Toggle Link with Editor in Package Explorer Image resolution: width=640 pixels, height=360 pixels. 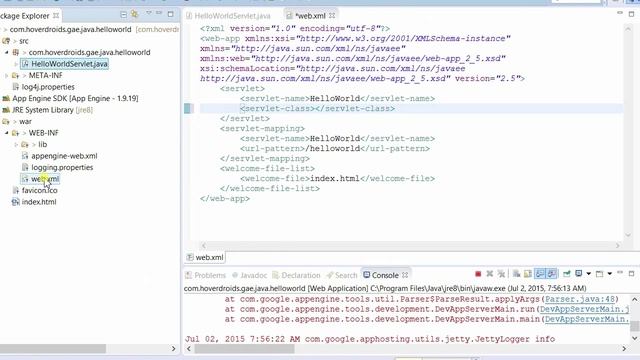pyautogui.click(x=135, y=15)
